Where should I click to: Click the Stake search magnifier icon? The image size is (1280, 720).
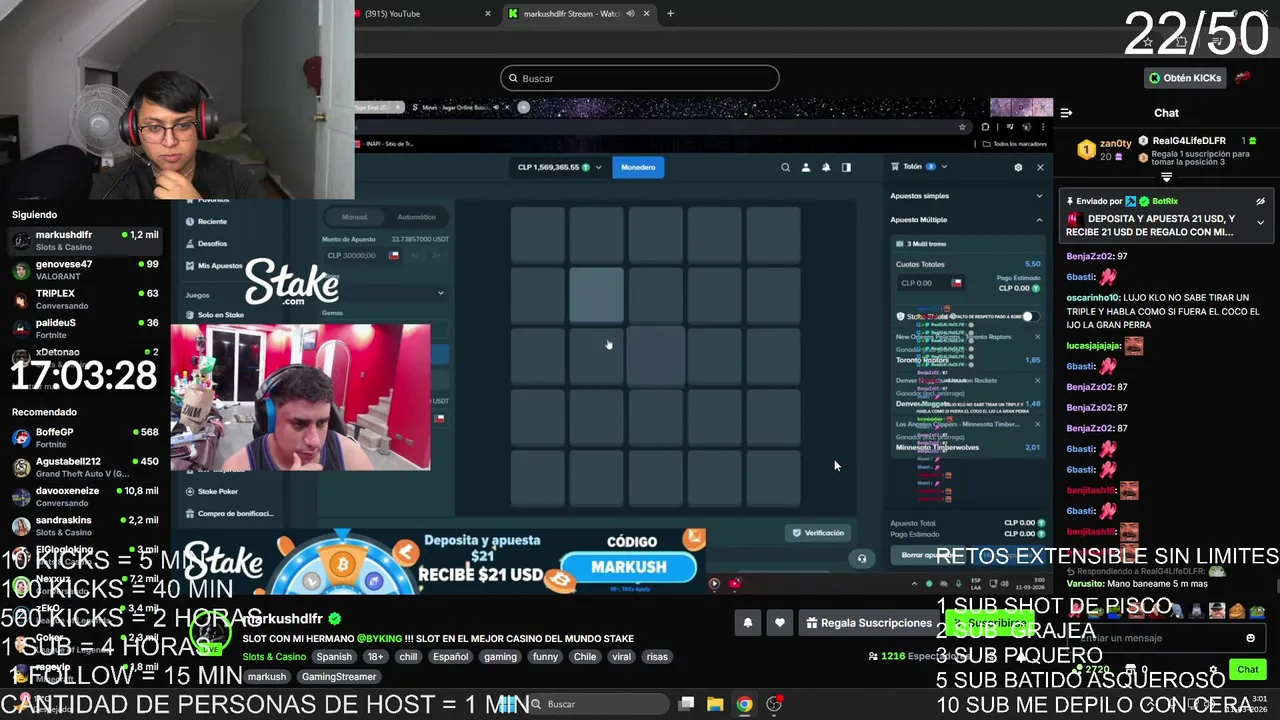[x=785, y=167]
